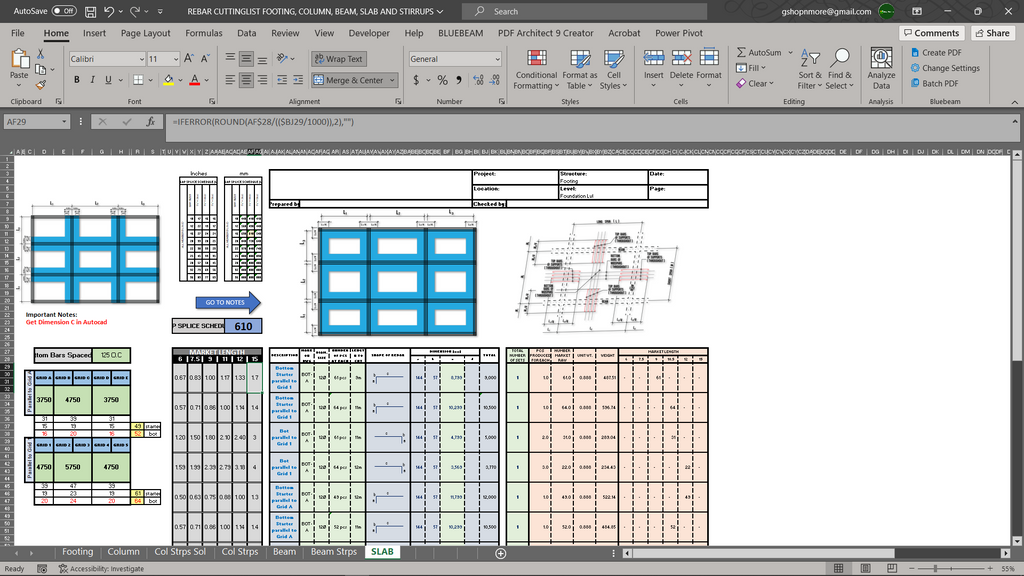Screen dimensions: 1024x576
Task: Toggle AutoSave switch
Action: [x=64, y=11]
